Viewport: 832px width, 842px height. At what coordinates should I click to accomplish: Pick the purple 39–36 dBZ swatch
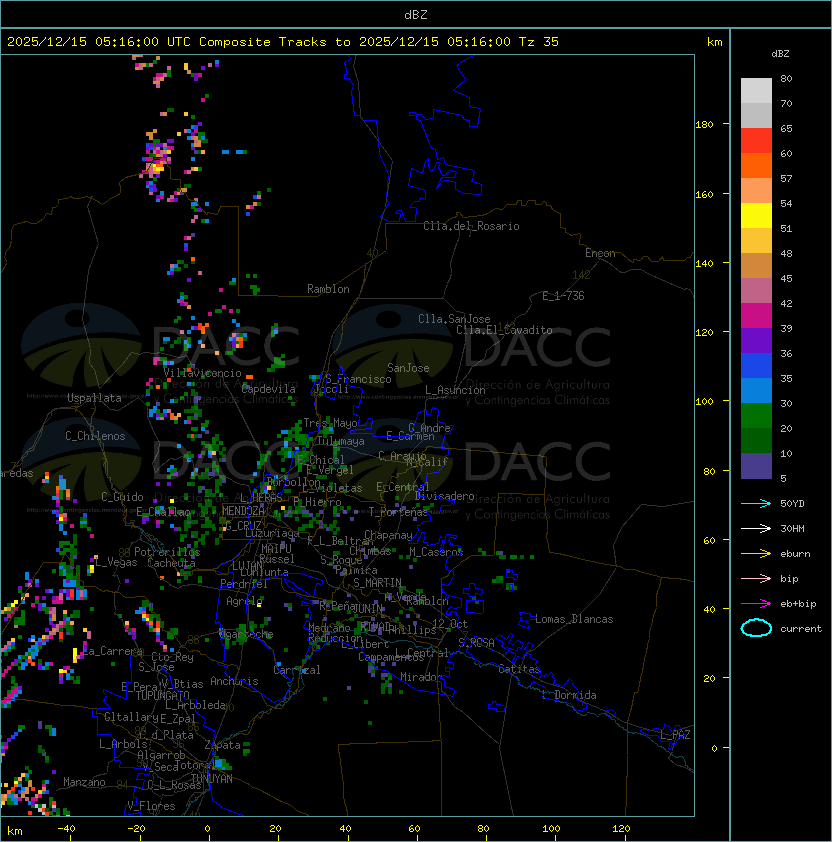756,340
